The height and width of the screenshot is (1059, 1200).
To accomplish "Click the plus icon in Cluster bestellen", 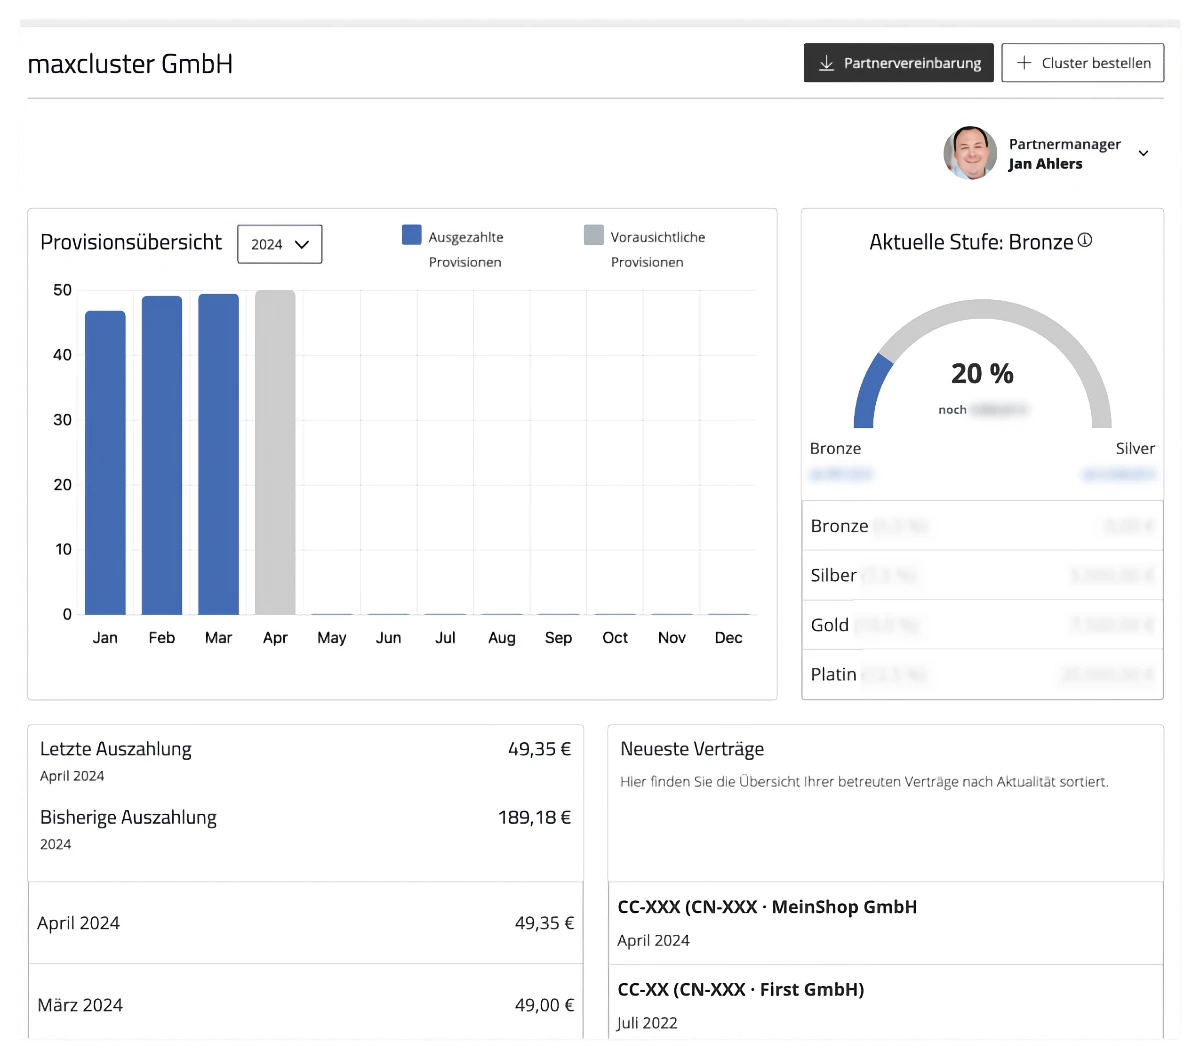I will pyautogui.click(x=1024, y=63).
